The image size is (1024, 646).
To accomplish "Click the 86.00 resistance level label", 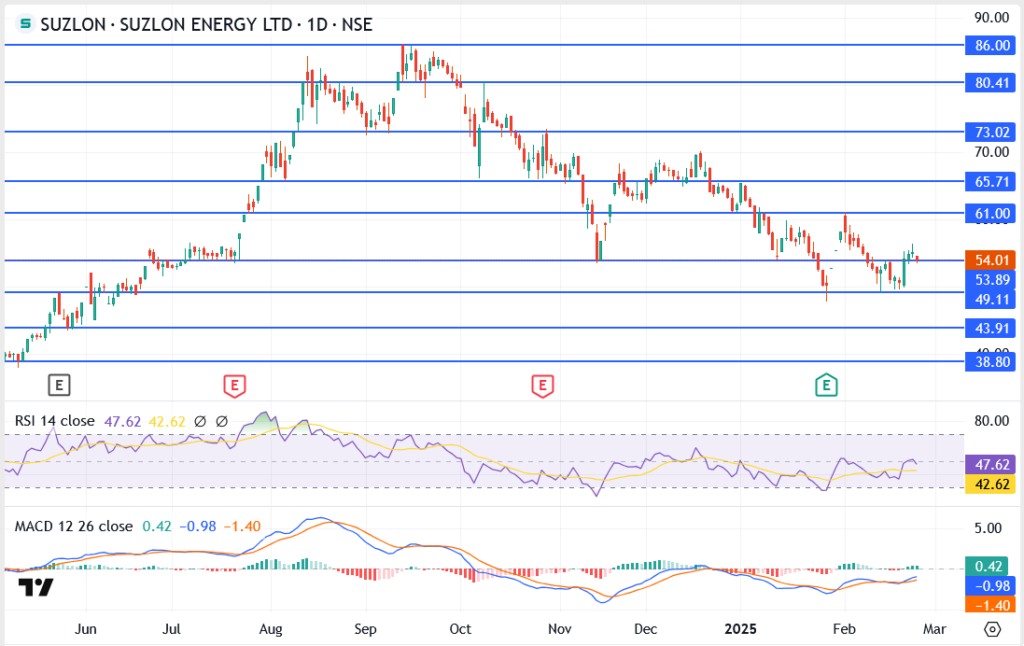I will (x=989, y=45).
